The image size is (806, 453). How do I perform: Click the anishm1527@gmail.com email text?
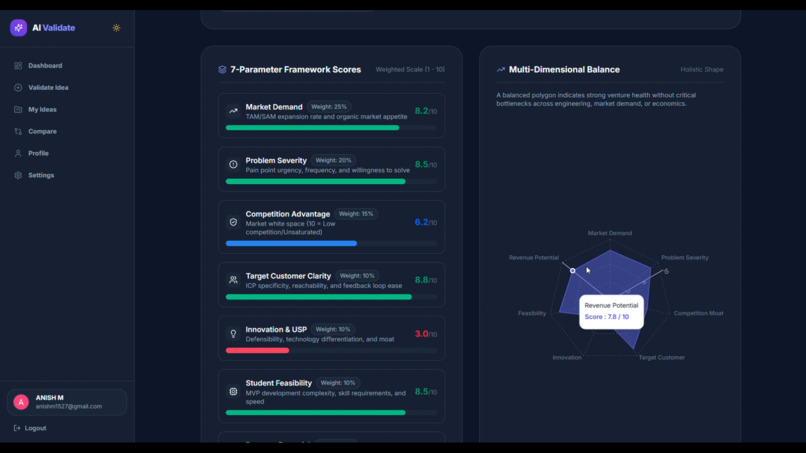[69, 406]
